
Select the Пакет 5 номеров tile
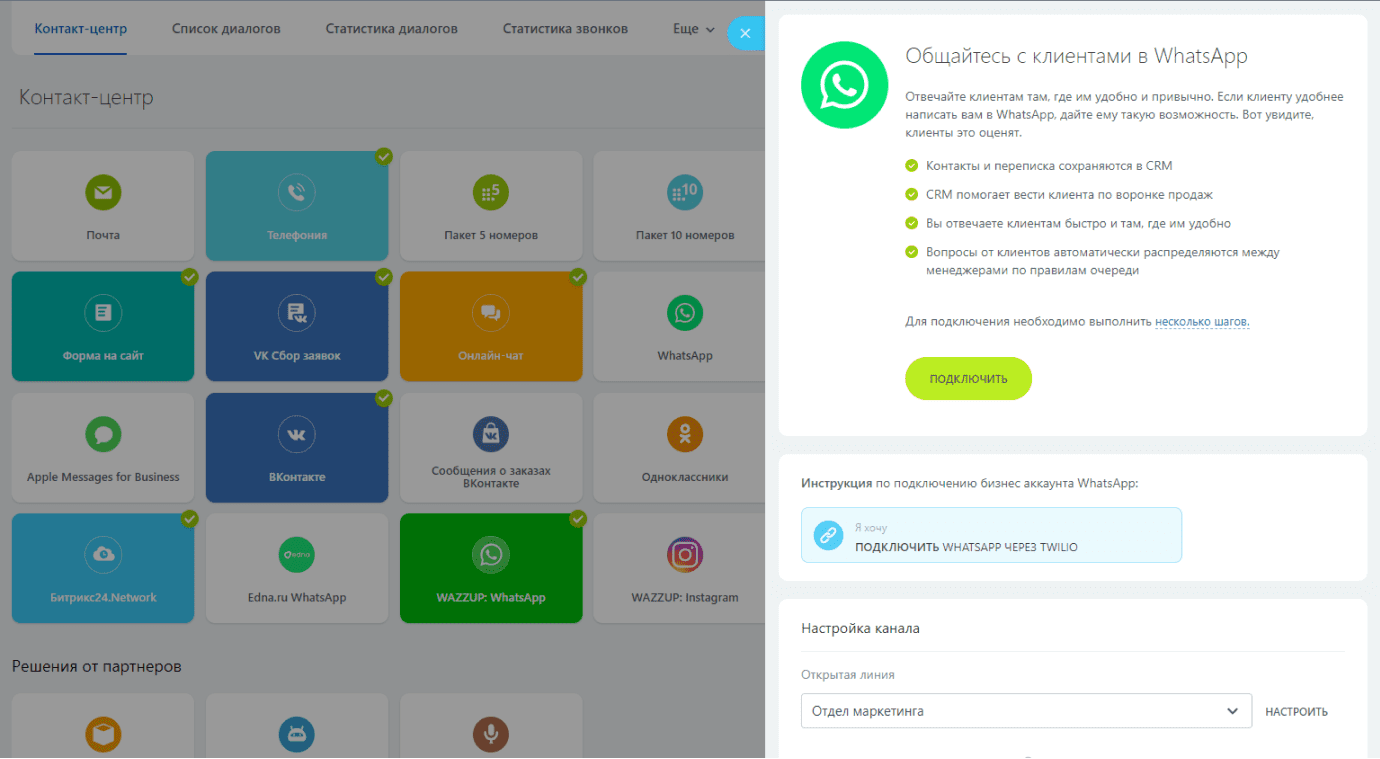point(491,206)
